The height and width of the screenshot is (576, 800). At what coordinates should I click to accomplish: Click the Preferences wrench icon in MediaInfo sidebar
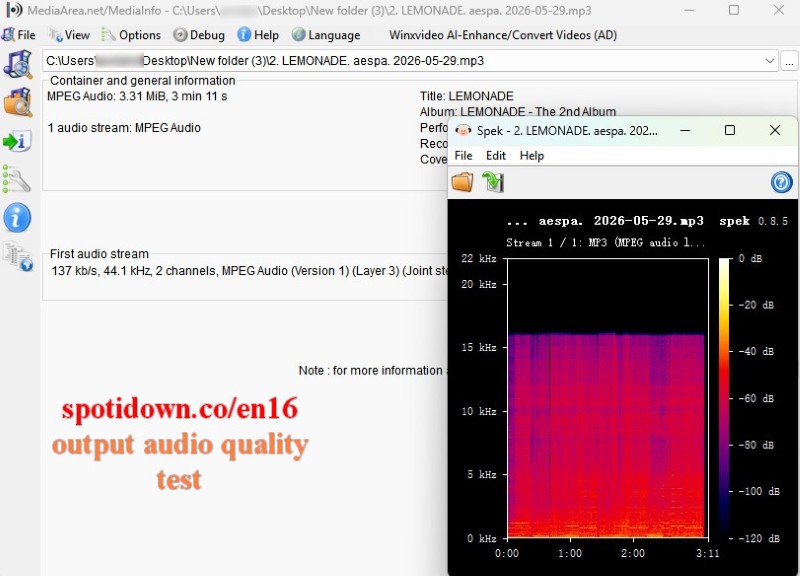point(17,179)
